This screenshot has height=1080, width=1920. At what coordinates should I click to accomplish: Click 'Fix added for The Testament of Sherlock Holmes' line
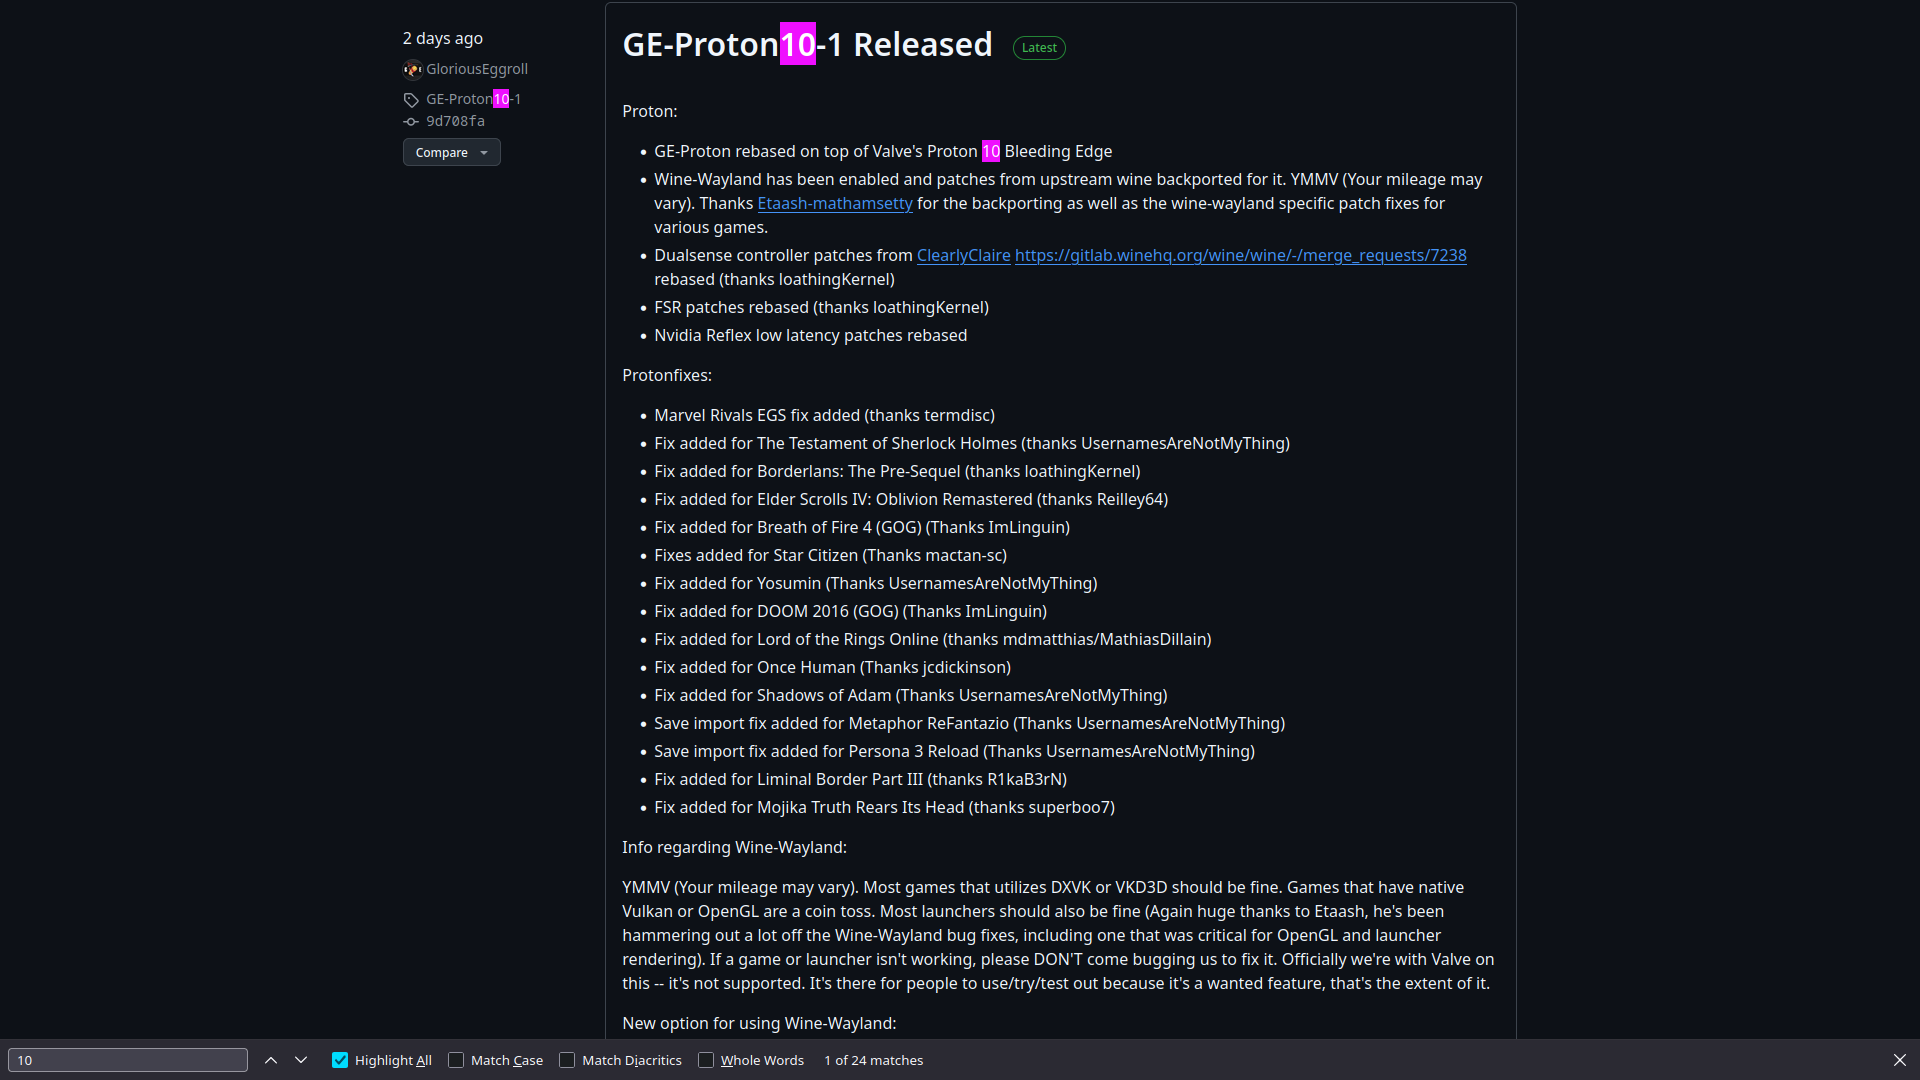(972, 443)
